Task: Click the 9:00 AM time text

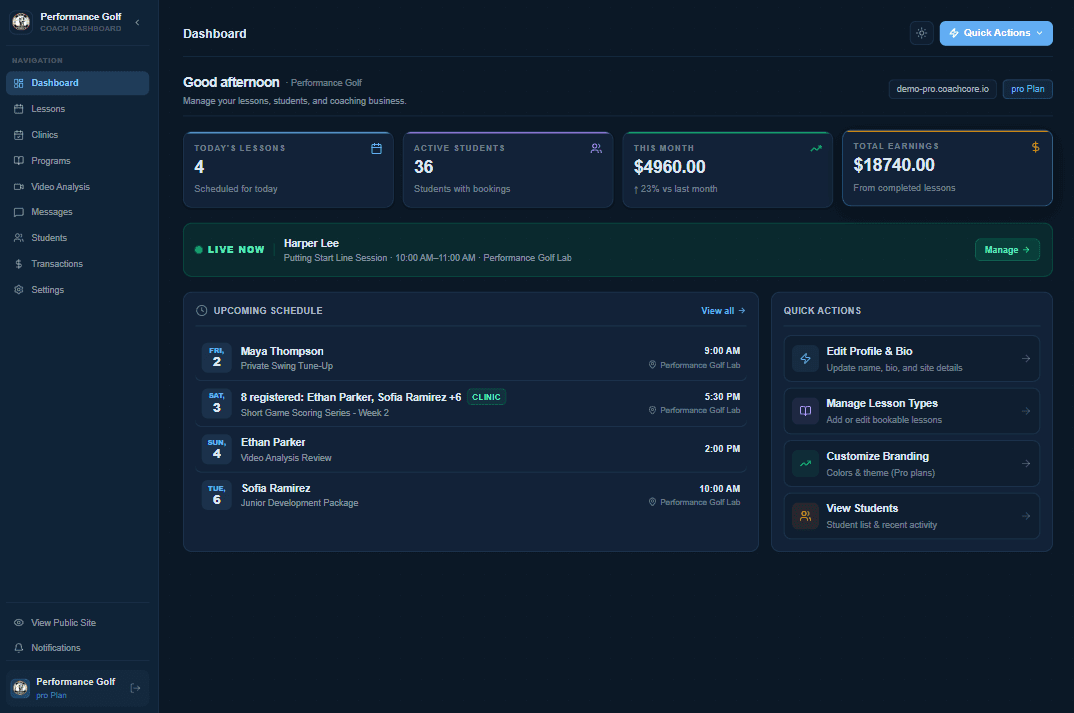Action: [x=722, y=351]
